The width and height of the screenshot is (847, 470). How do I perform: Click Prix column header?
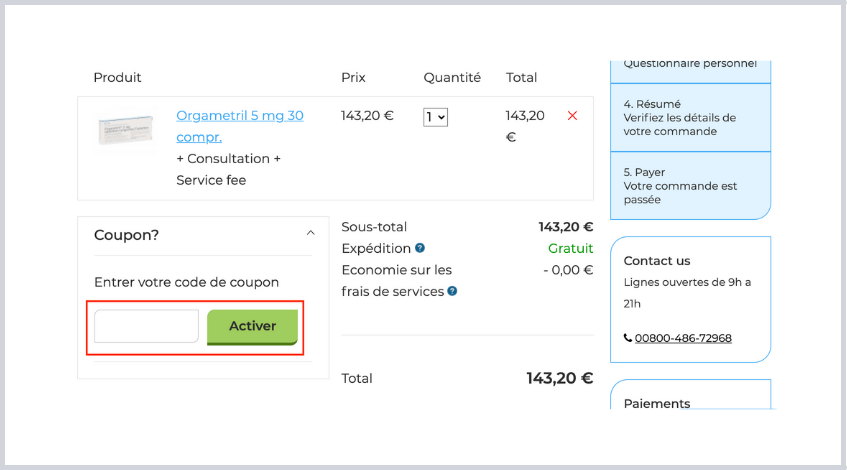click(353, 77)
